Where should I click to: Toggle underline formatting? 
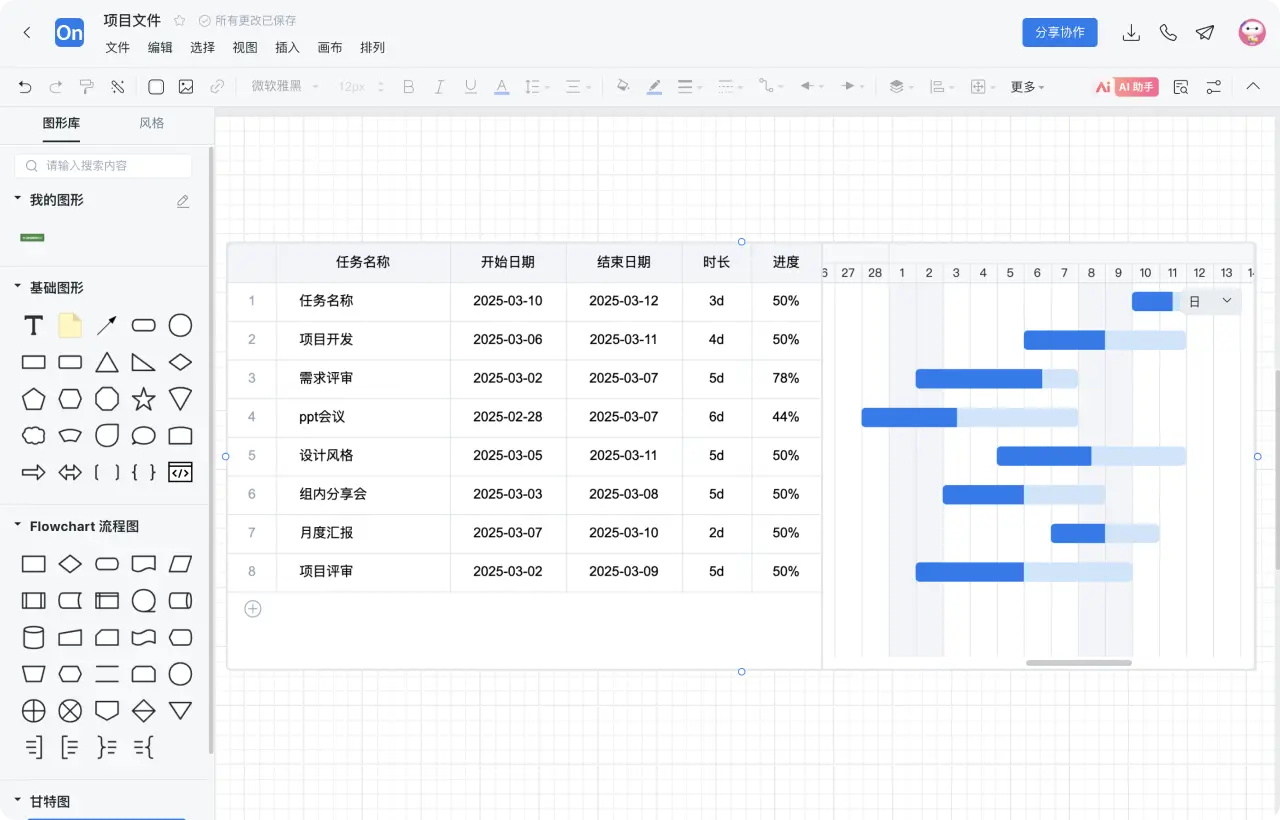tap(470, 87)
